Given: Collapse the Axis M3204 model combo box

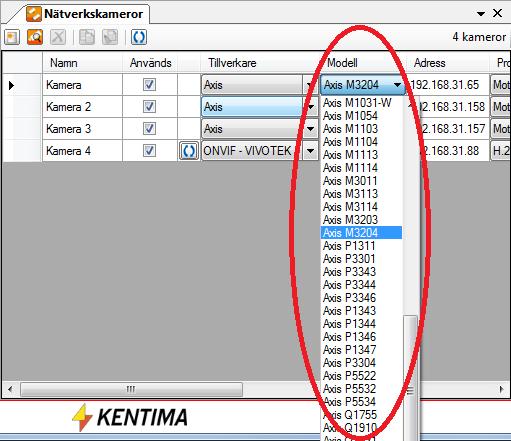Looking at the screenshot, I should (x=397, y=85).
